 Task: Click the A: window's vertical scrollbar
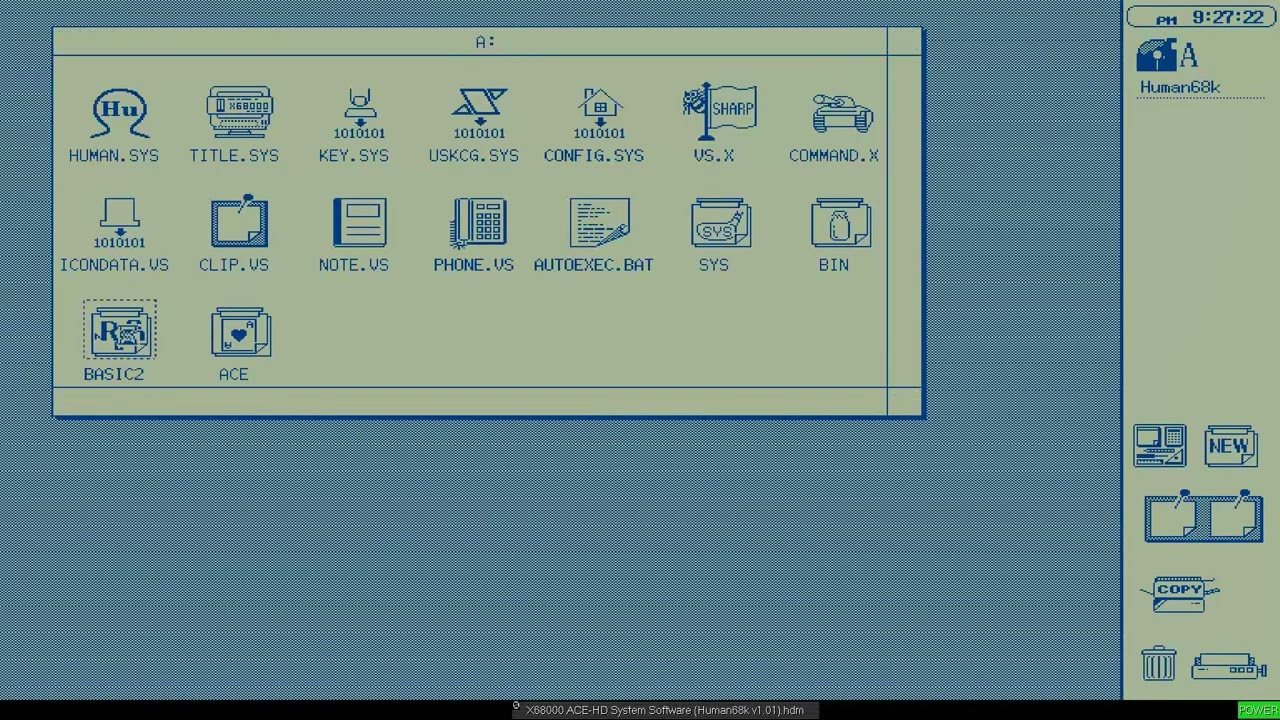[904, 221]
